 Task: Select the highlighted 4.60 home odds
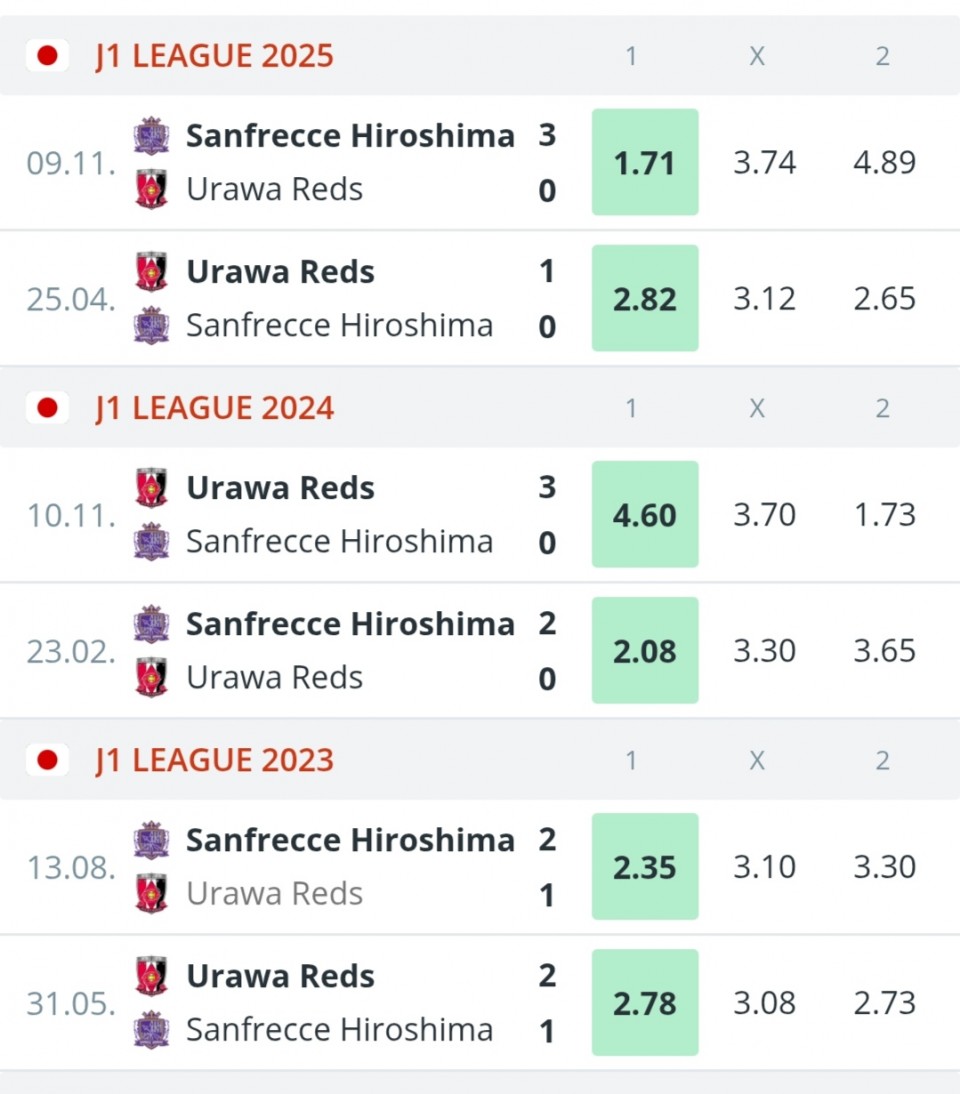click(645, 514)
